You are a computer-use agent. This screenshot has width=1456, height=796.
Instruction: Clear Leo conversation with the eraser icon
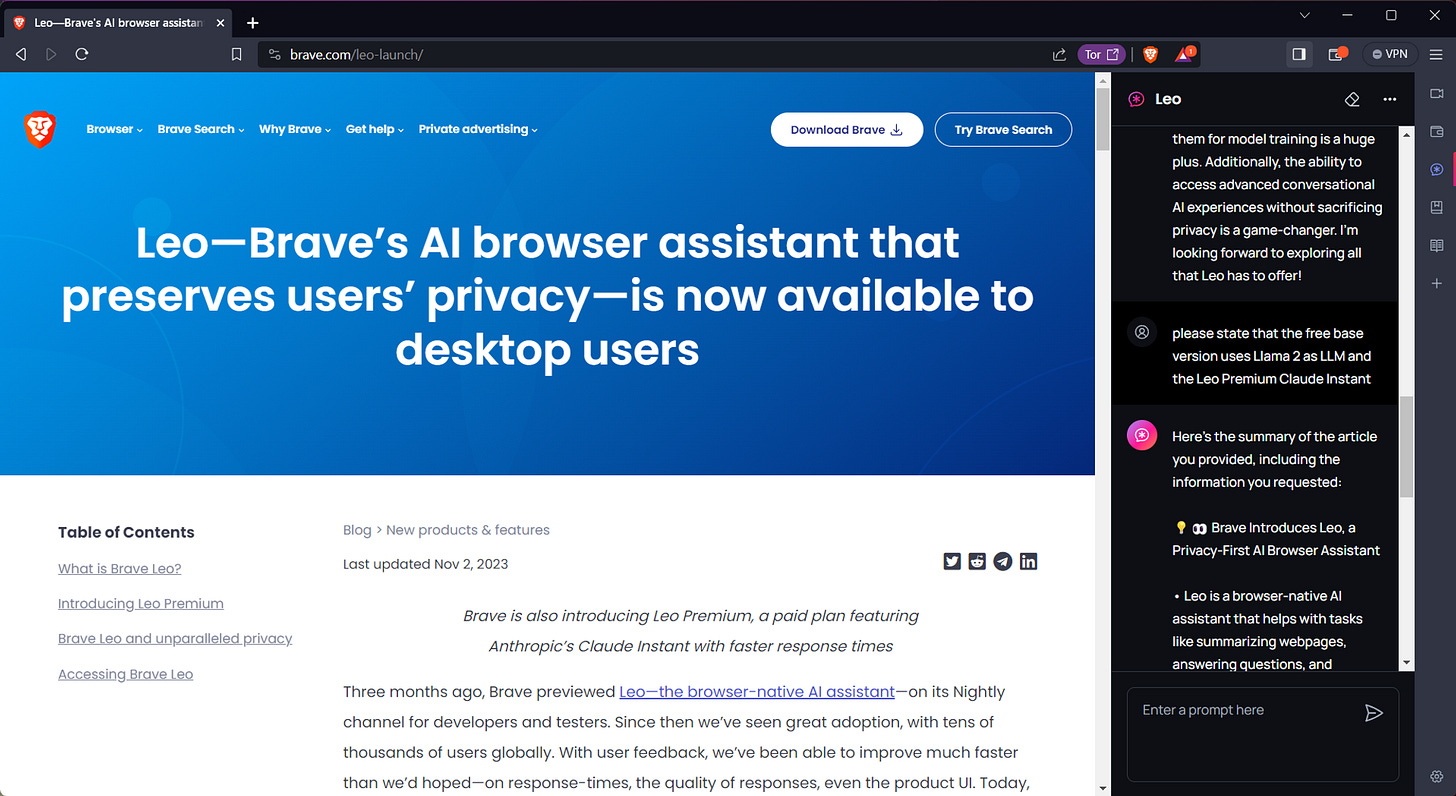coord(1352,99)
